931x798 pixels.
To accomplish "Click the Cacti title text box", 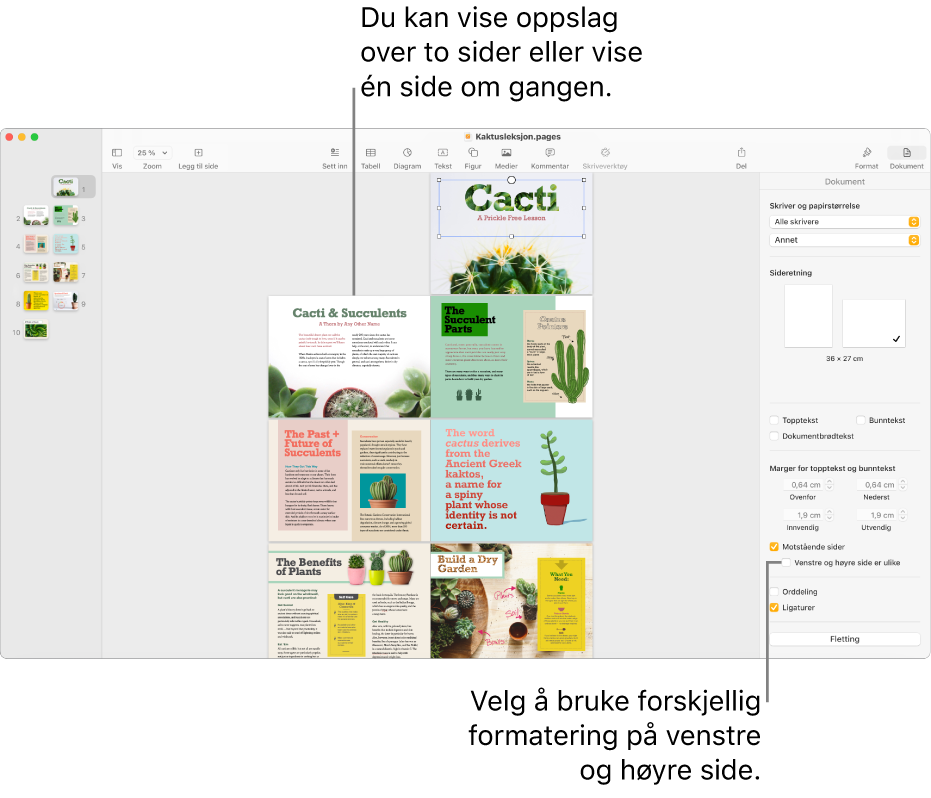I will pos(511,208).
